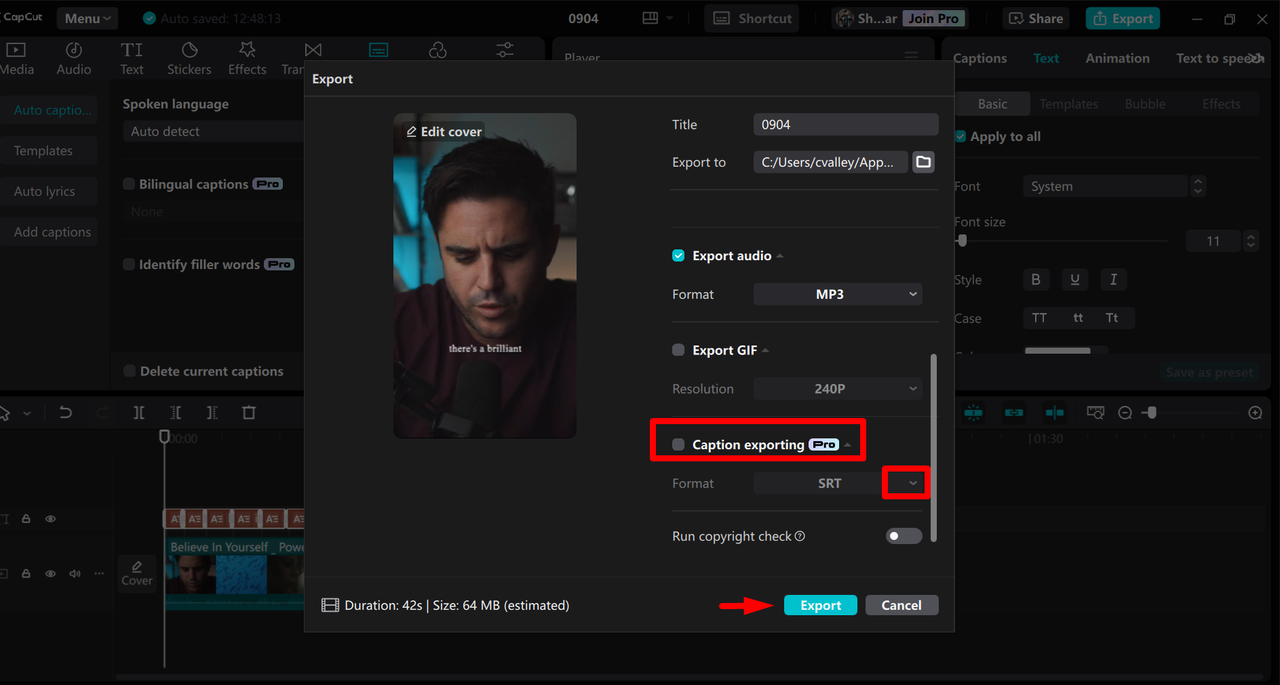1280x685 pixels.
Task: Click the timeline zoom-in magnifier
Action: click(x=1255, y=413)
